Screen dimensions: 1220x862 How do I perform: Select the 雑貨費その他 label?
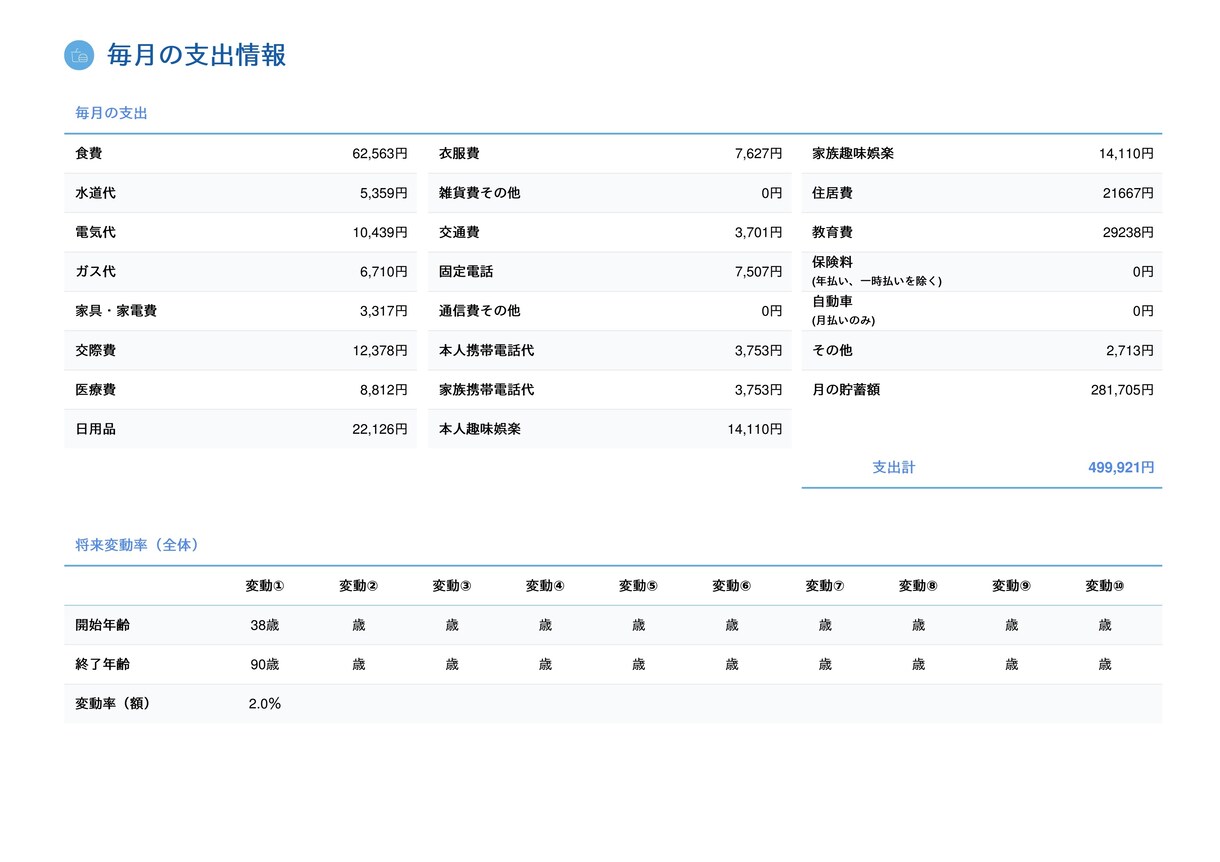click(480, 193)
